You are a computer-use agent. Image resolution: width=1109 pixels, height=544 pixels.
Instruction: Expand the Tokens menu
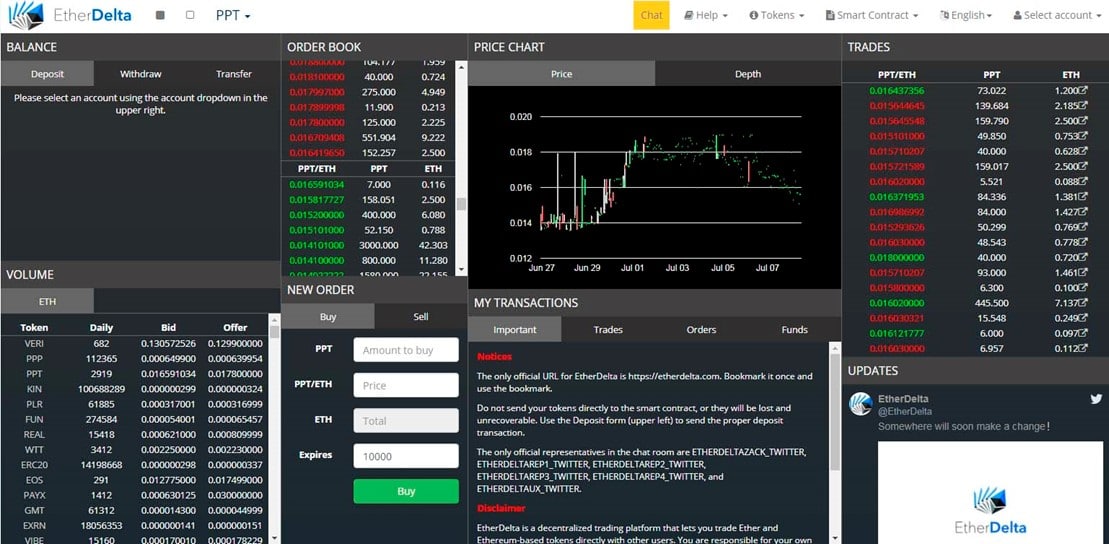(x=777, y=15)
